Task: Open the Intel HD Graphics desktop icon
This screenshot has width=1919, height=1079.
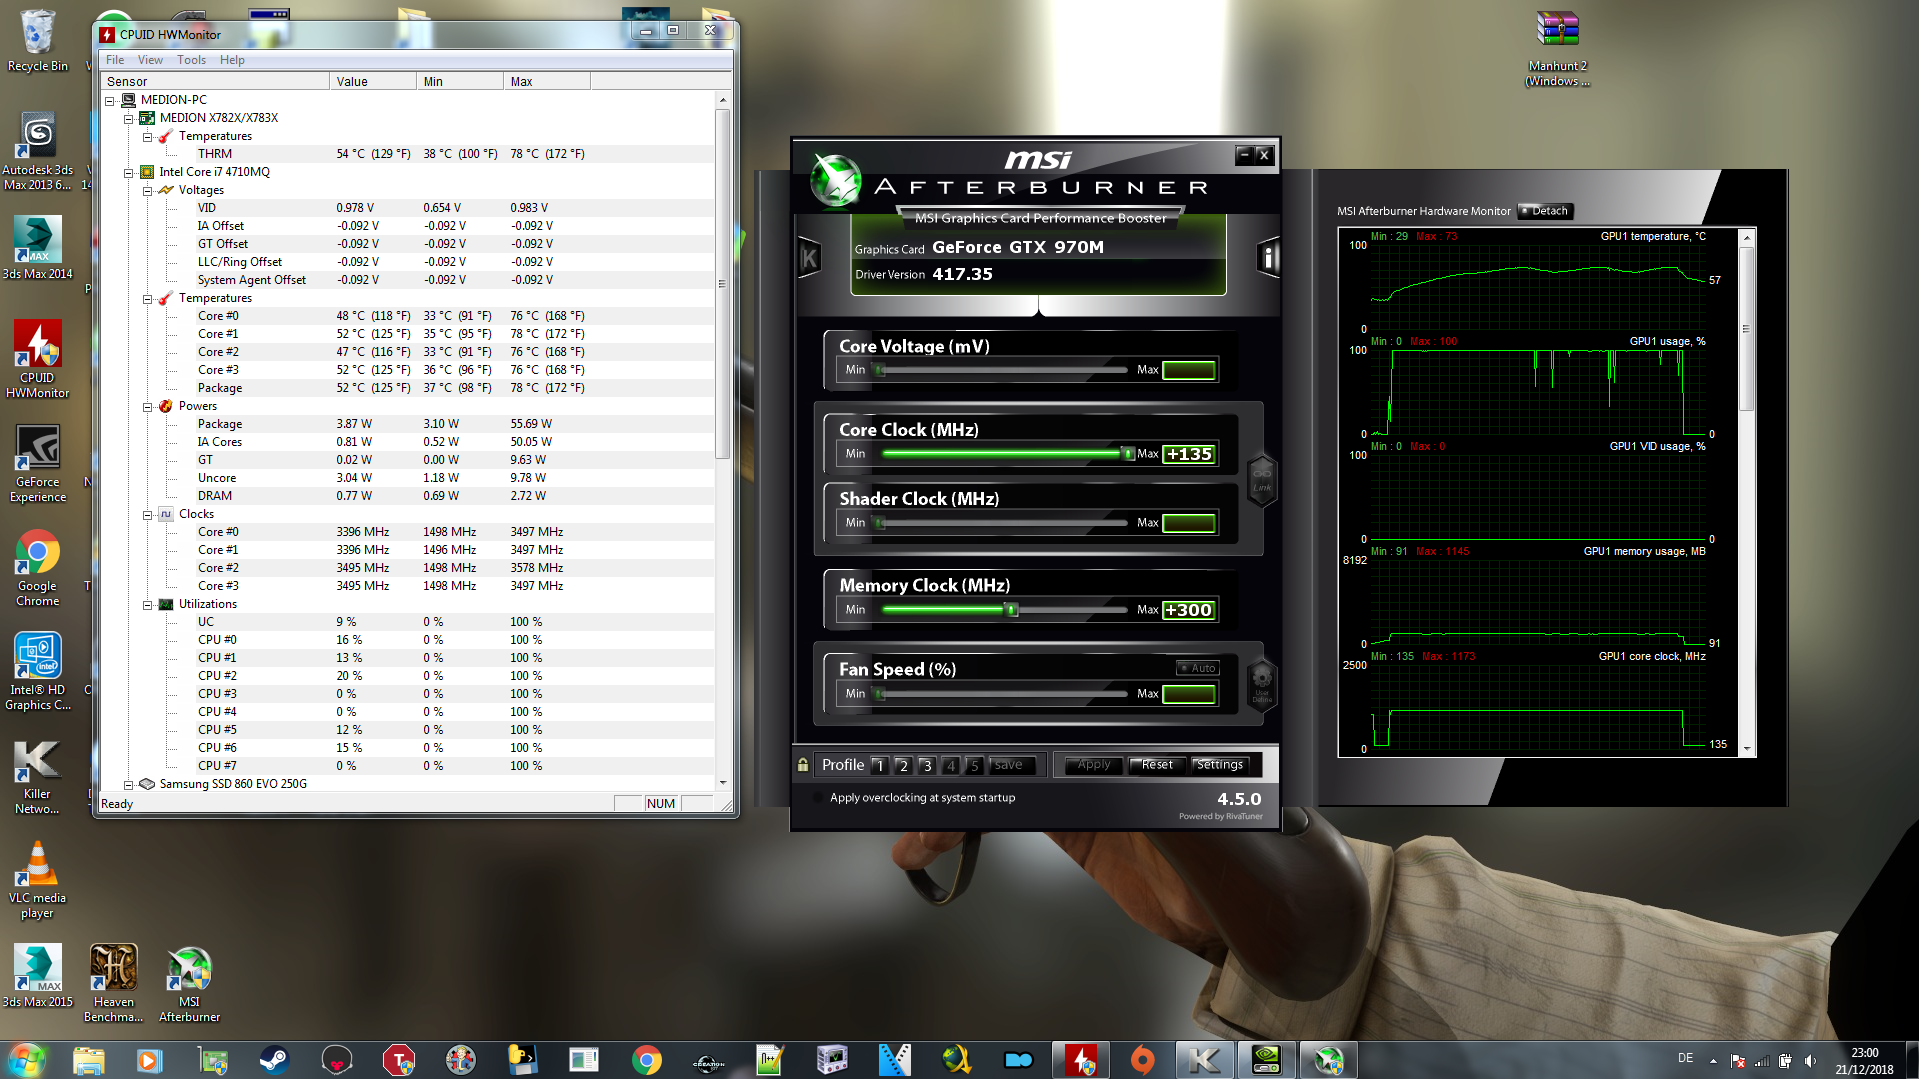Action: tap(38, 672)
